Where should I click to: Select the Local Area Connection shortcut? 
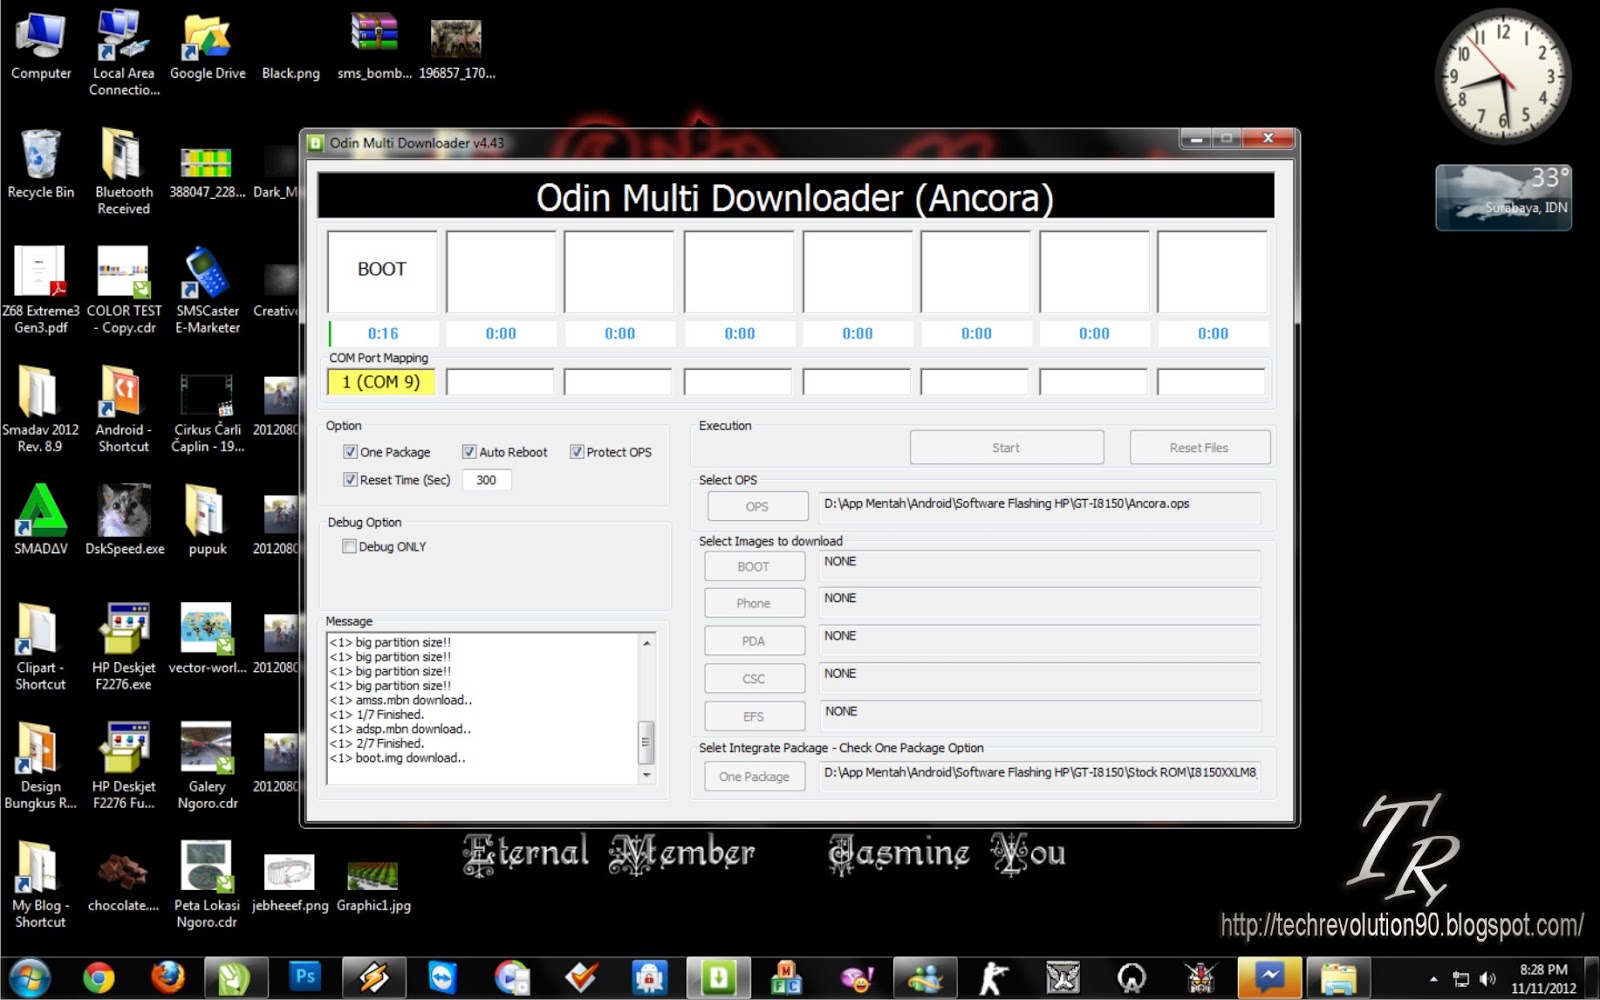point(124,54)
